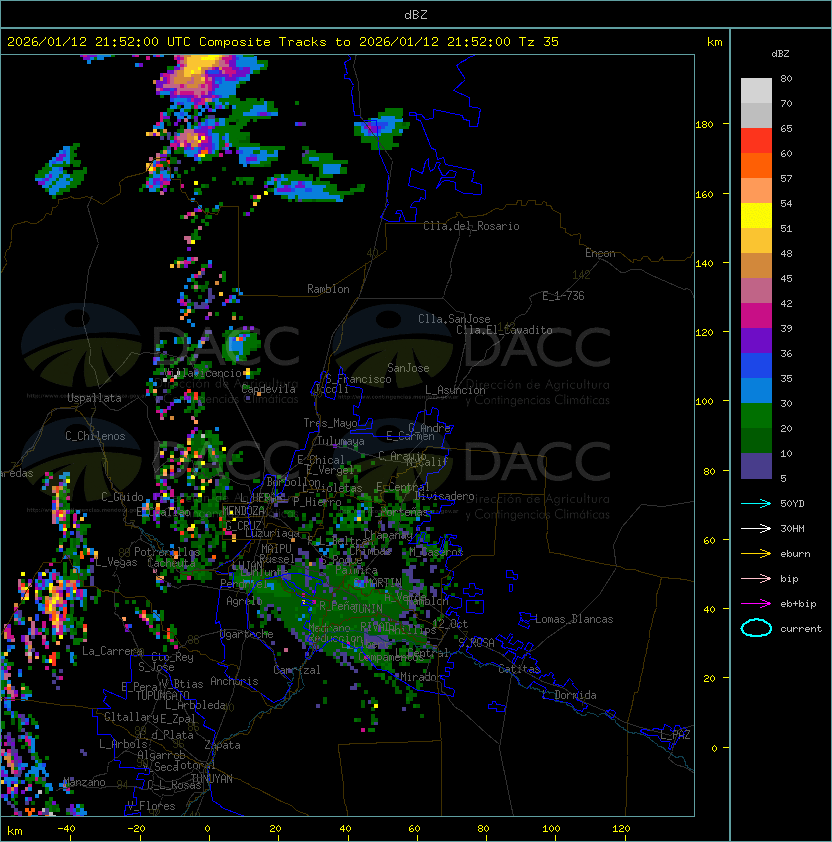832x842 pixels.
Task: Click the Anchoris place label
Action: [x=234, y=681]
